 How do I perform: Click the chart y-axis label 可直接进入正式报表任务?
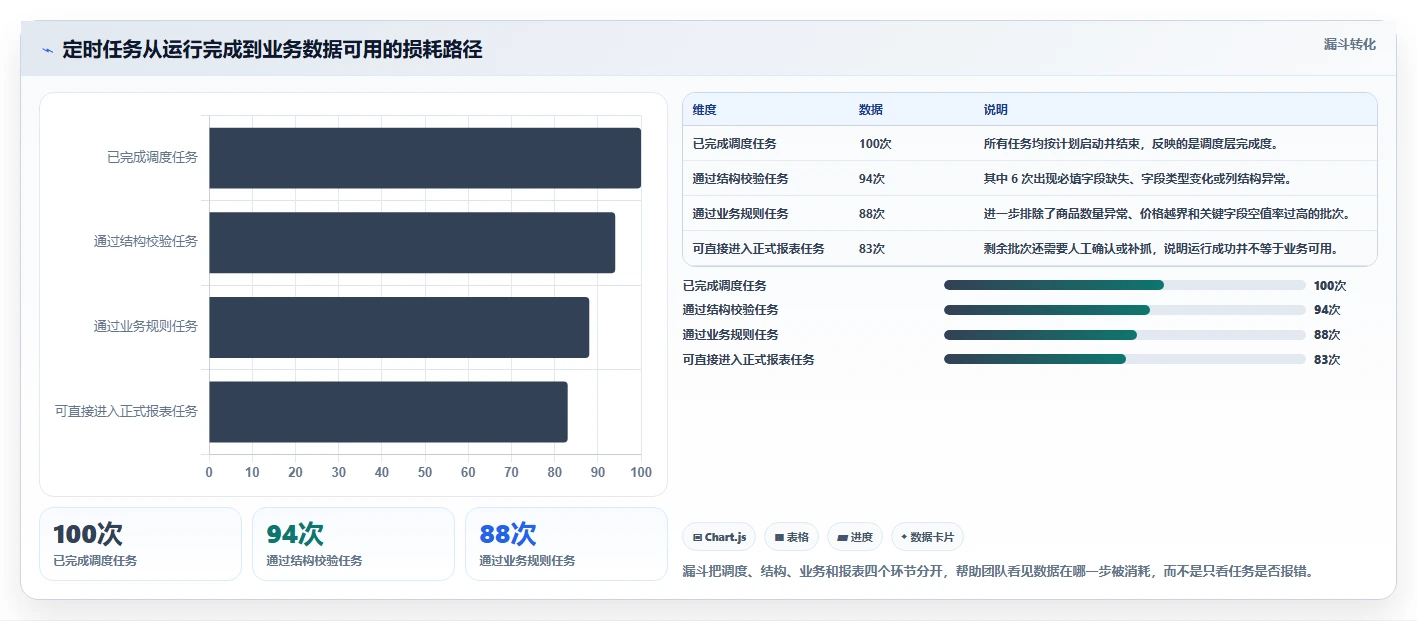127,411
